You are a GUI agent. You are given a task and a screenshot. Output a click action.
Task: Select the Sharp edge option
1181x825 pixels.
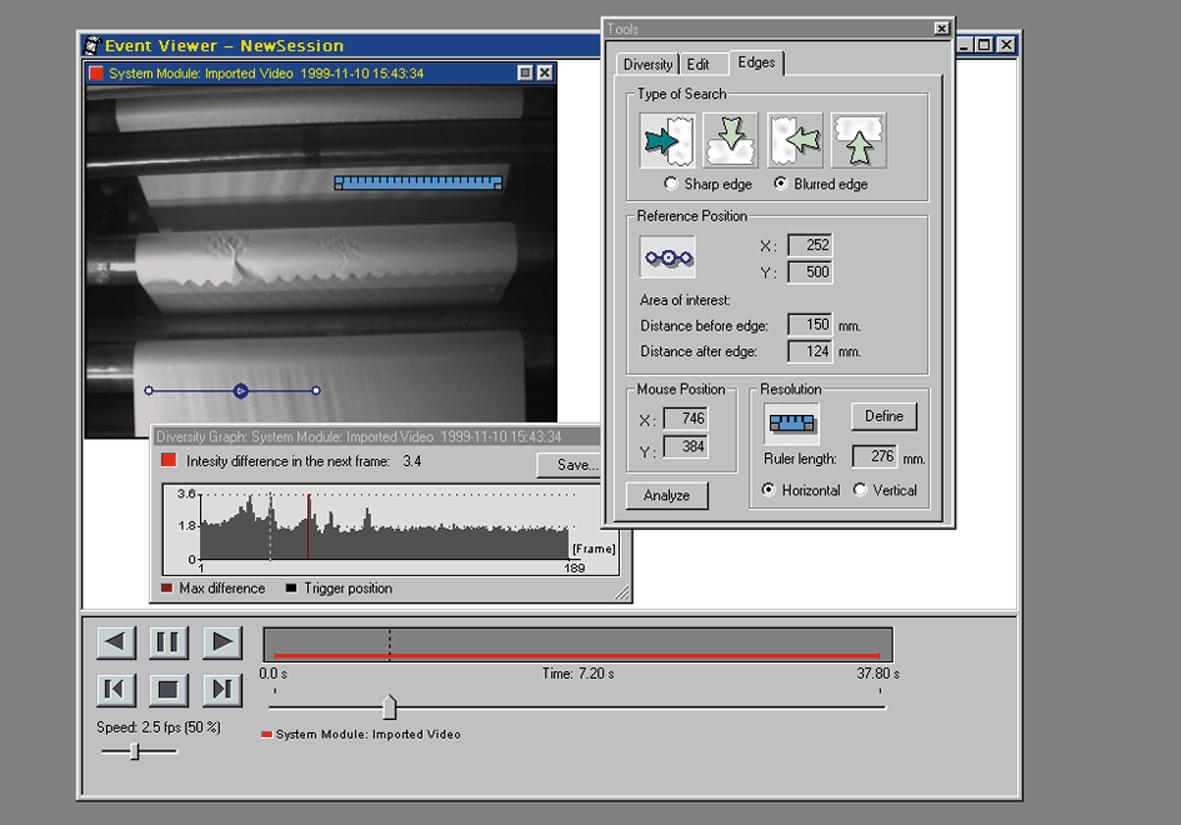pyautogui.click(x=672, y=184)
